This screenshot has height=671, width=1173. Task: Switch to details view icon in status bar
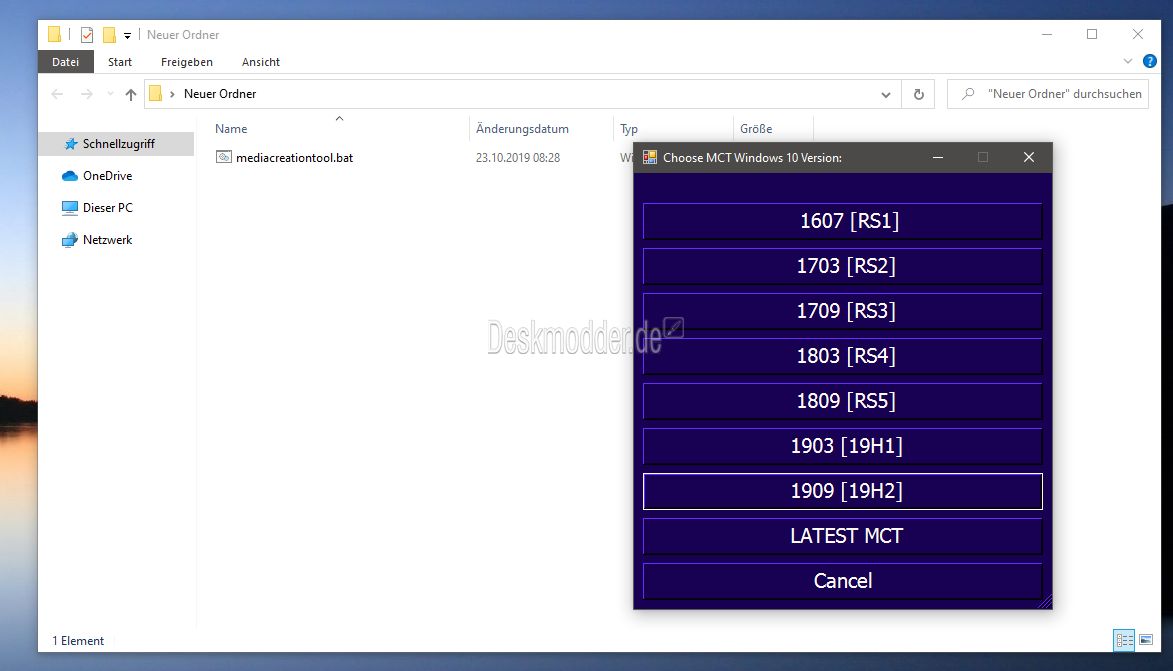click(x=1124, y=640)
